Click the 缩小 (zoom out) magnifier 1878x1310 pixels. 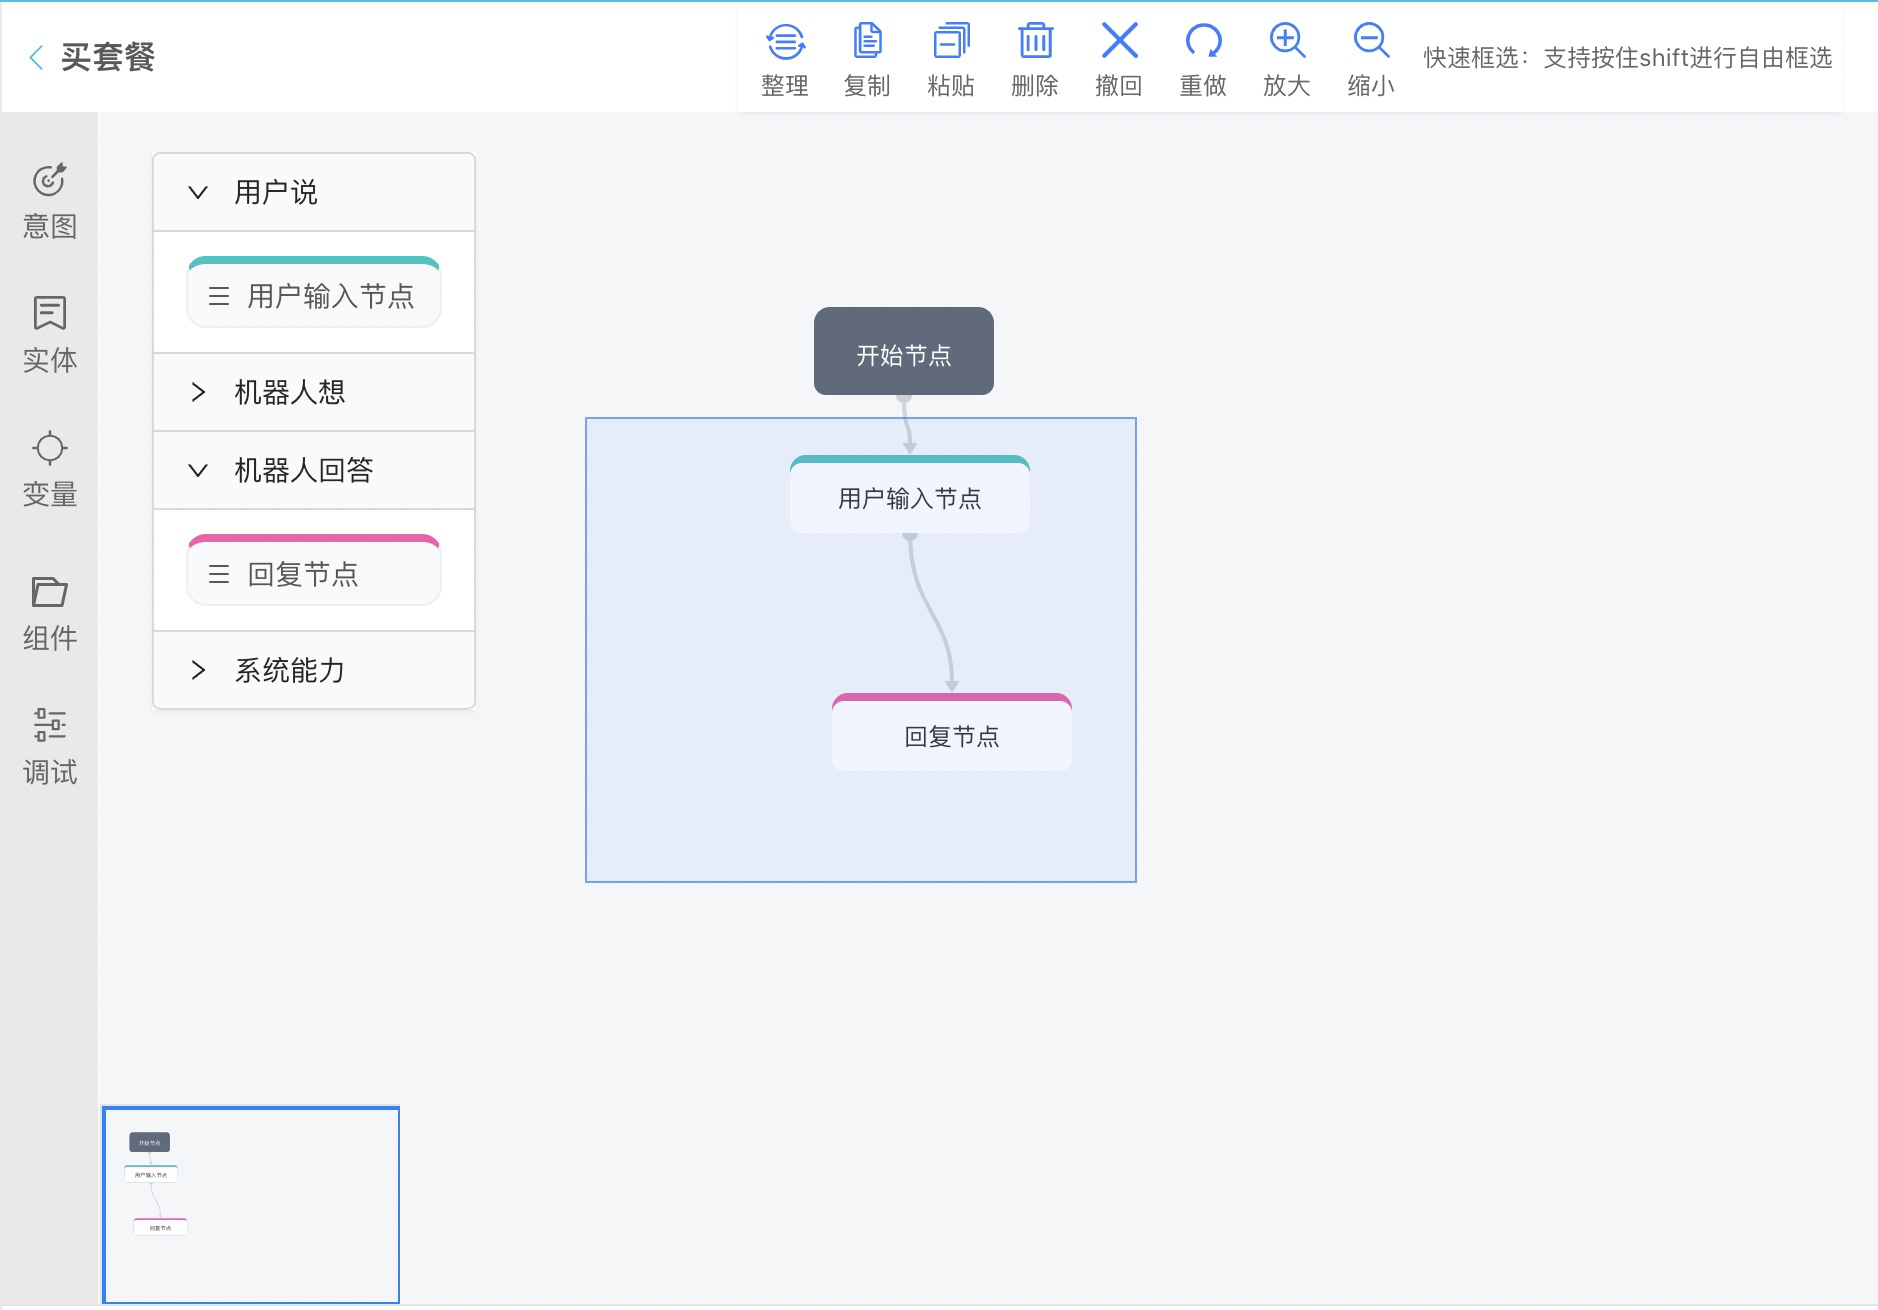[1371, 41]
